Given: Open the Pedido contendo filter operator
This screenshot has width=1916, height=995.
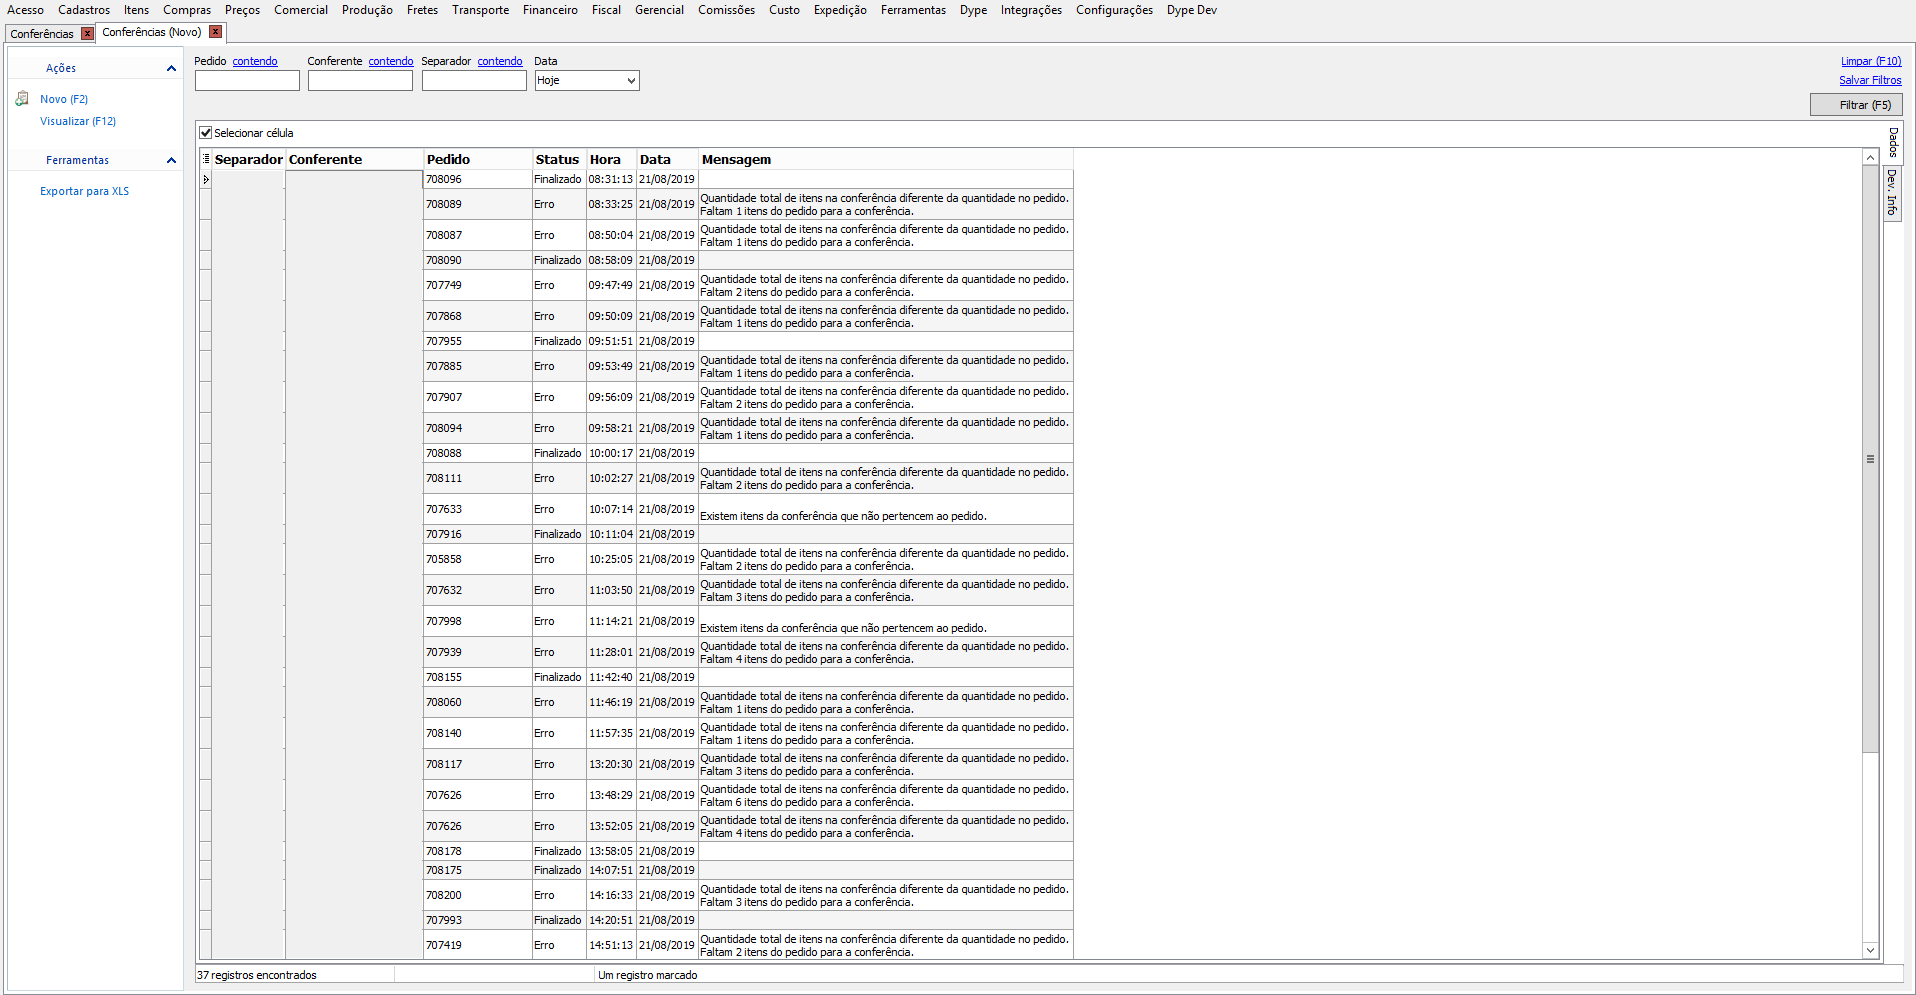Looking at the screenshot, I should (x=255, y=61).
